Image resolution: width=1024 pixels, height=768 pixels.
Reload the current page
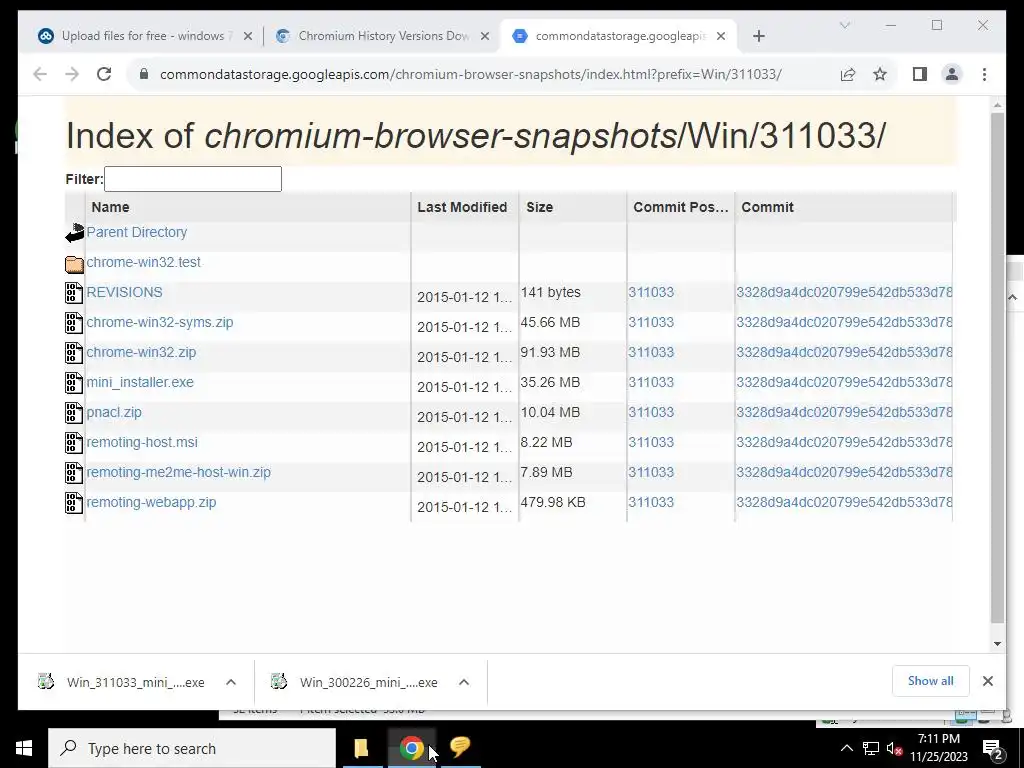(x=104, y=74)
